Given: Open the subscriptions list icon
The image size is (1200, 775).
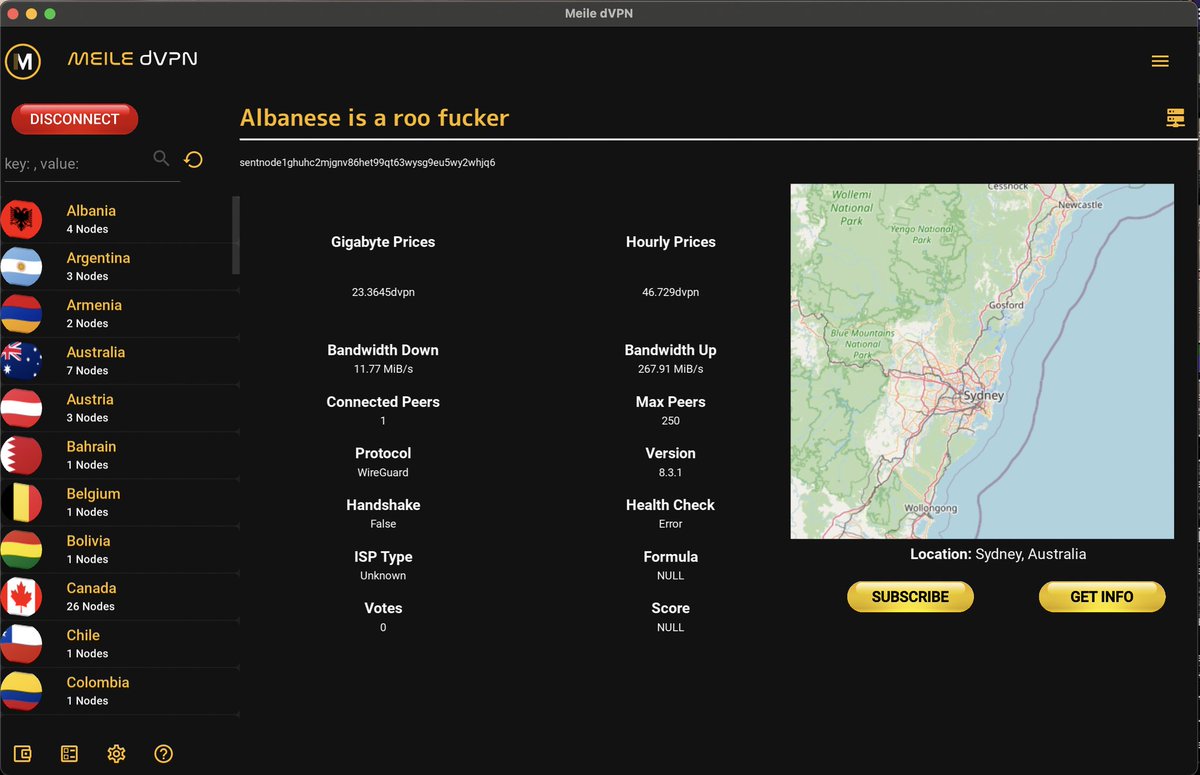Looking at the screenshot, I should click(x=69, y=753).
